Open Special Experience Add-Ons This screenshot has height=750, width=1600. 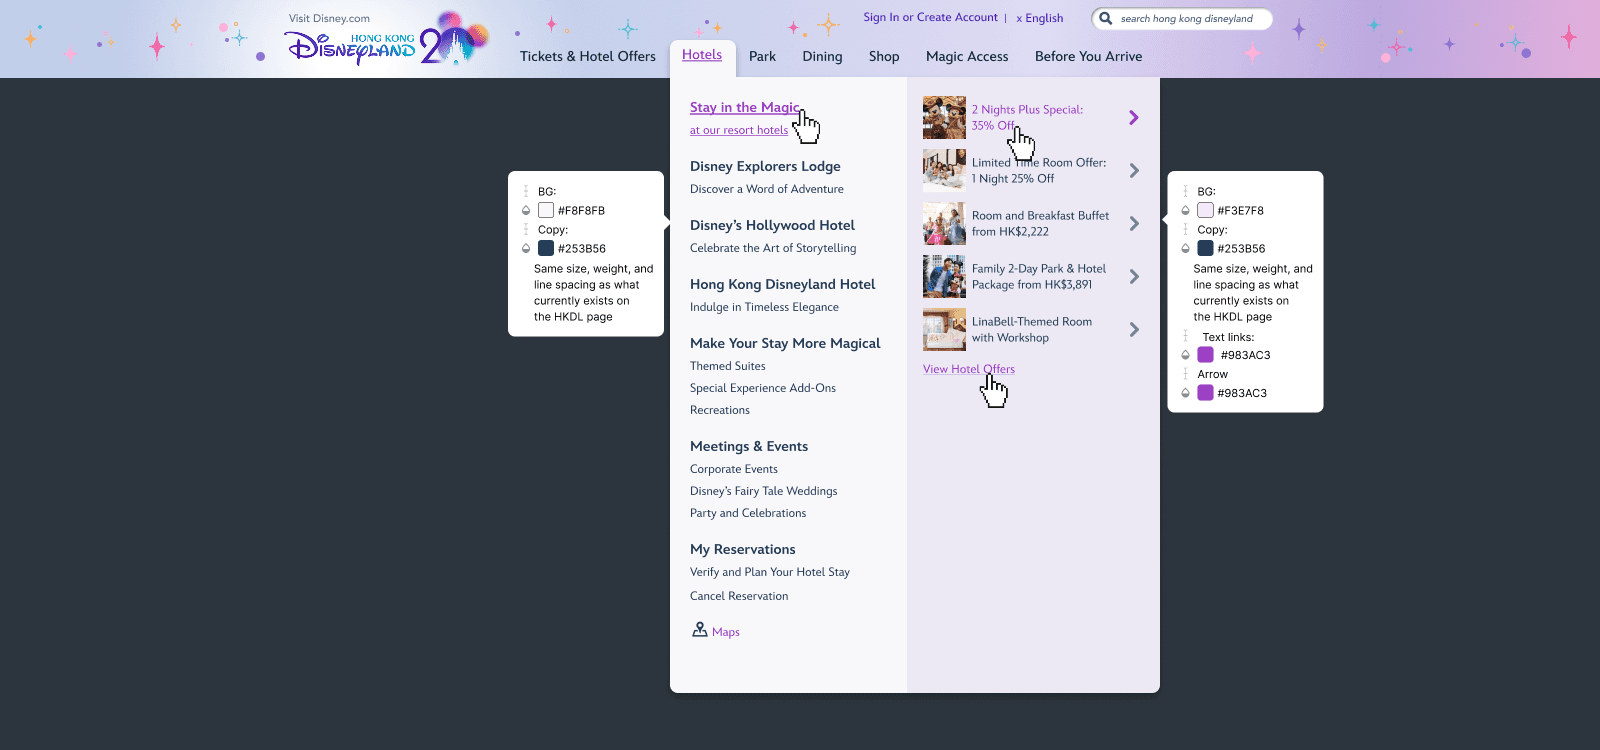763,388
